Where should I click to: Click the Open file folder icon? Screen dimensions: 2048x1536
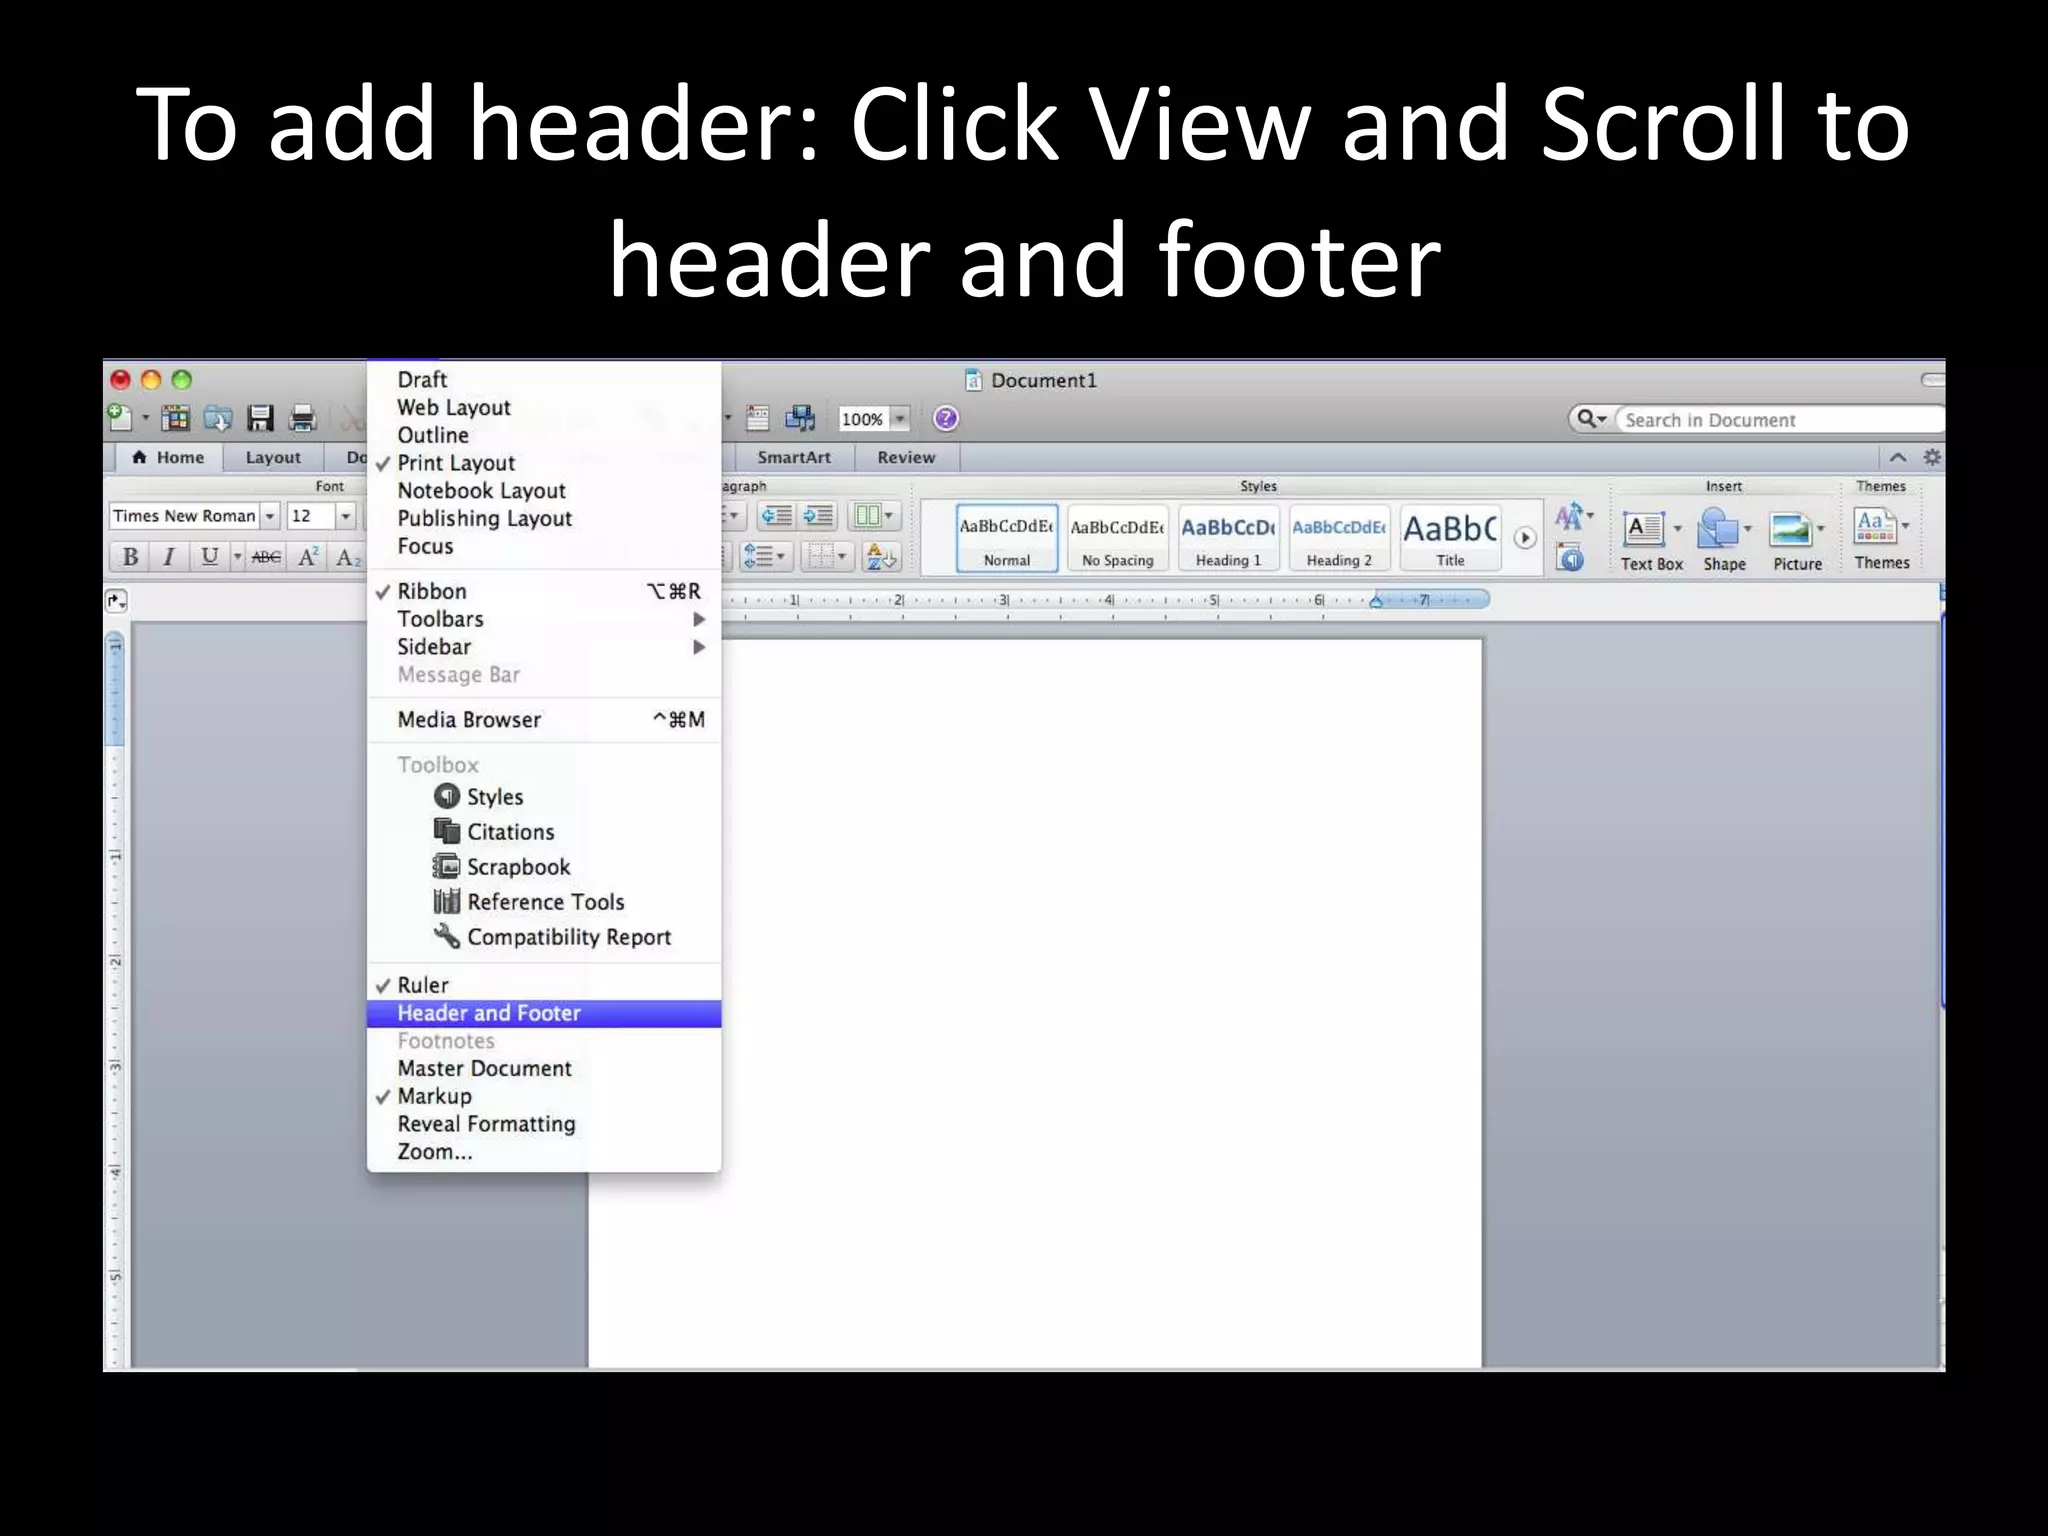pos(218,417)
